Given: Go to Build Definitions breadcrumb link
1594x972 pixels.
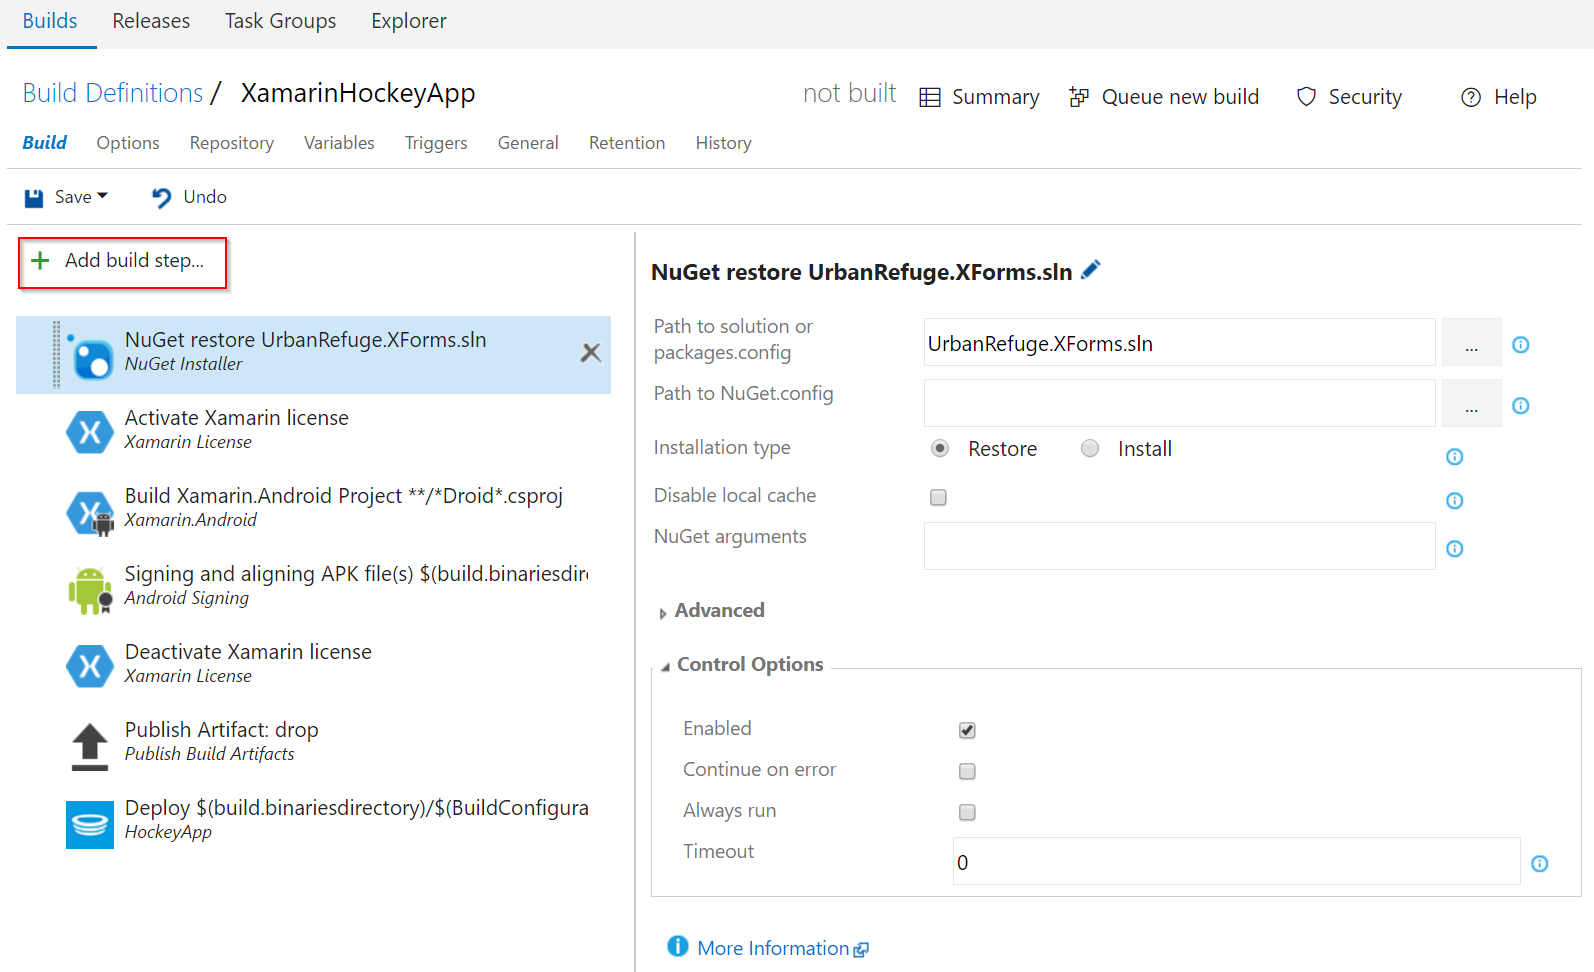Looking at the screenshot, I should 113,93.
